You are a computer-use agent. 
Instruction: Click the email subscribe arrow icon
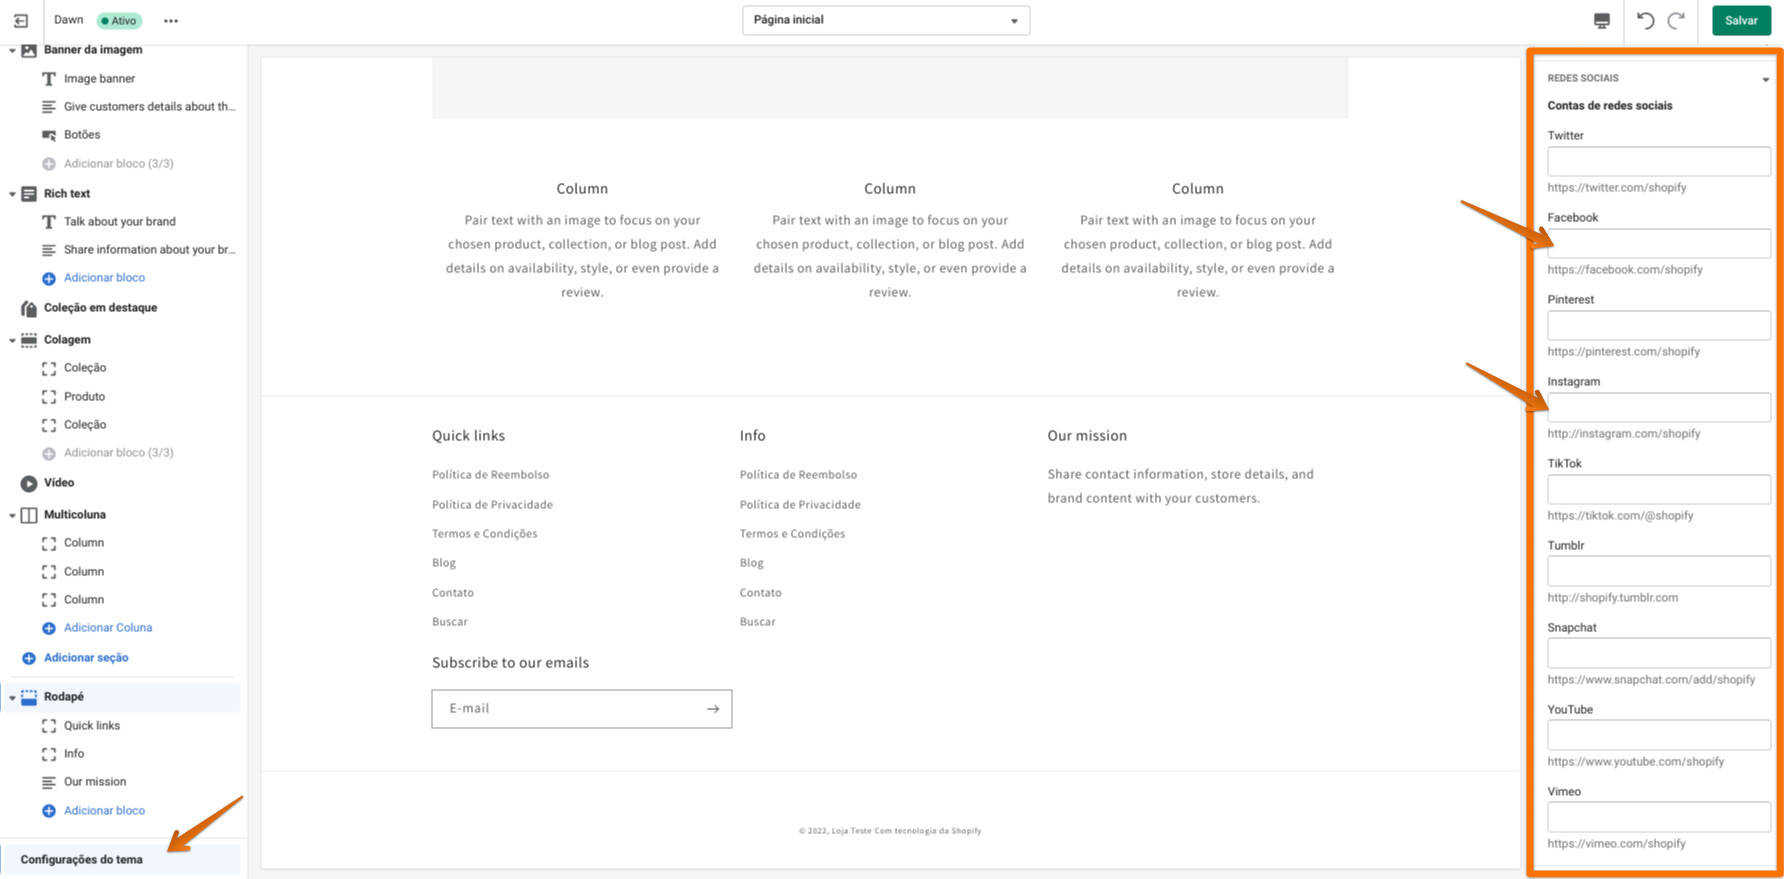click(713, 709)
